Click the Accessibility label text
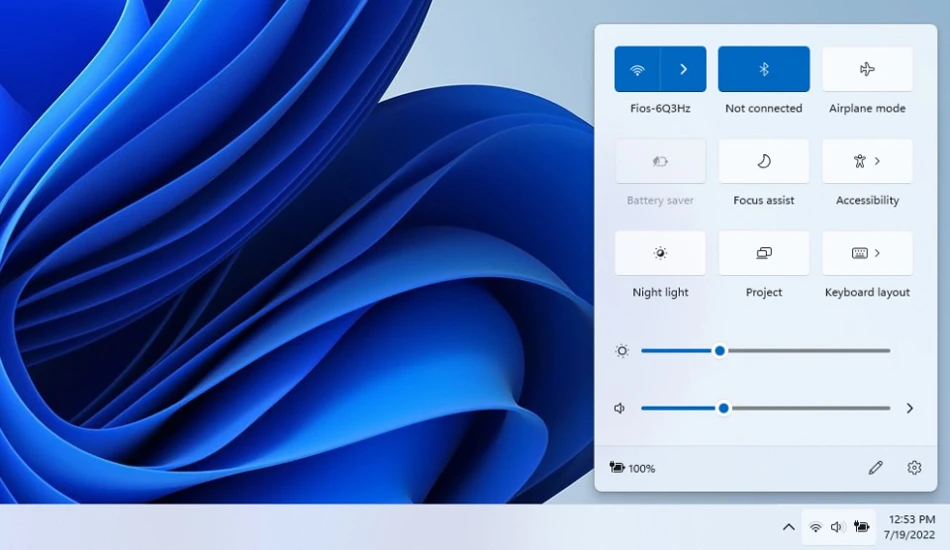 tap(867, 200)
